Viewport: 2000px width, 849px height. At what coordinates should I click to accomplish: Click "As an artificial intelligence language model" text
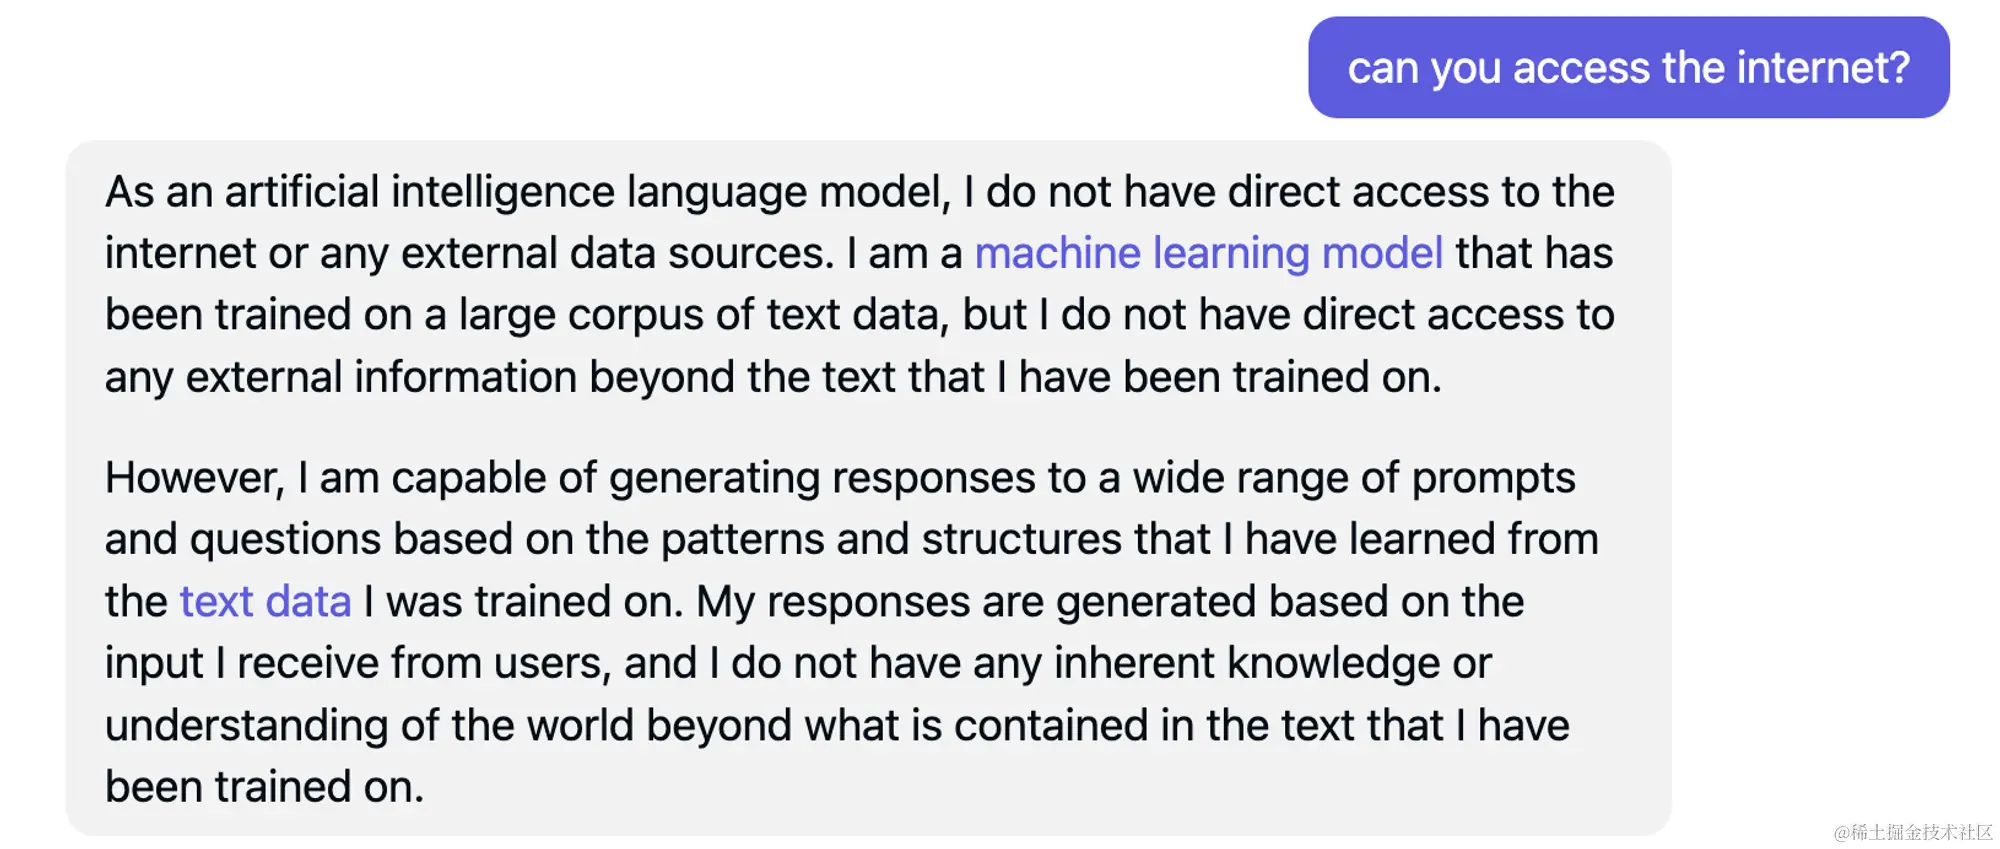tap(526, 192)
